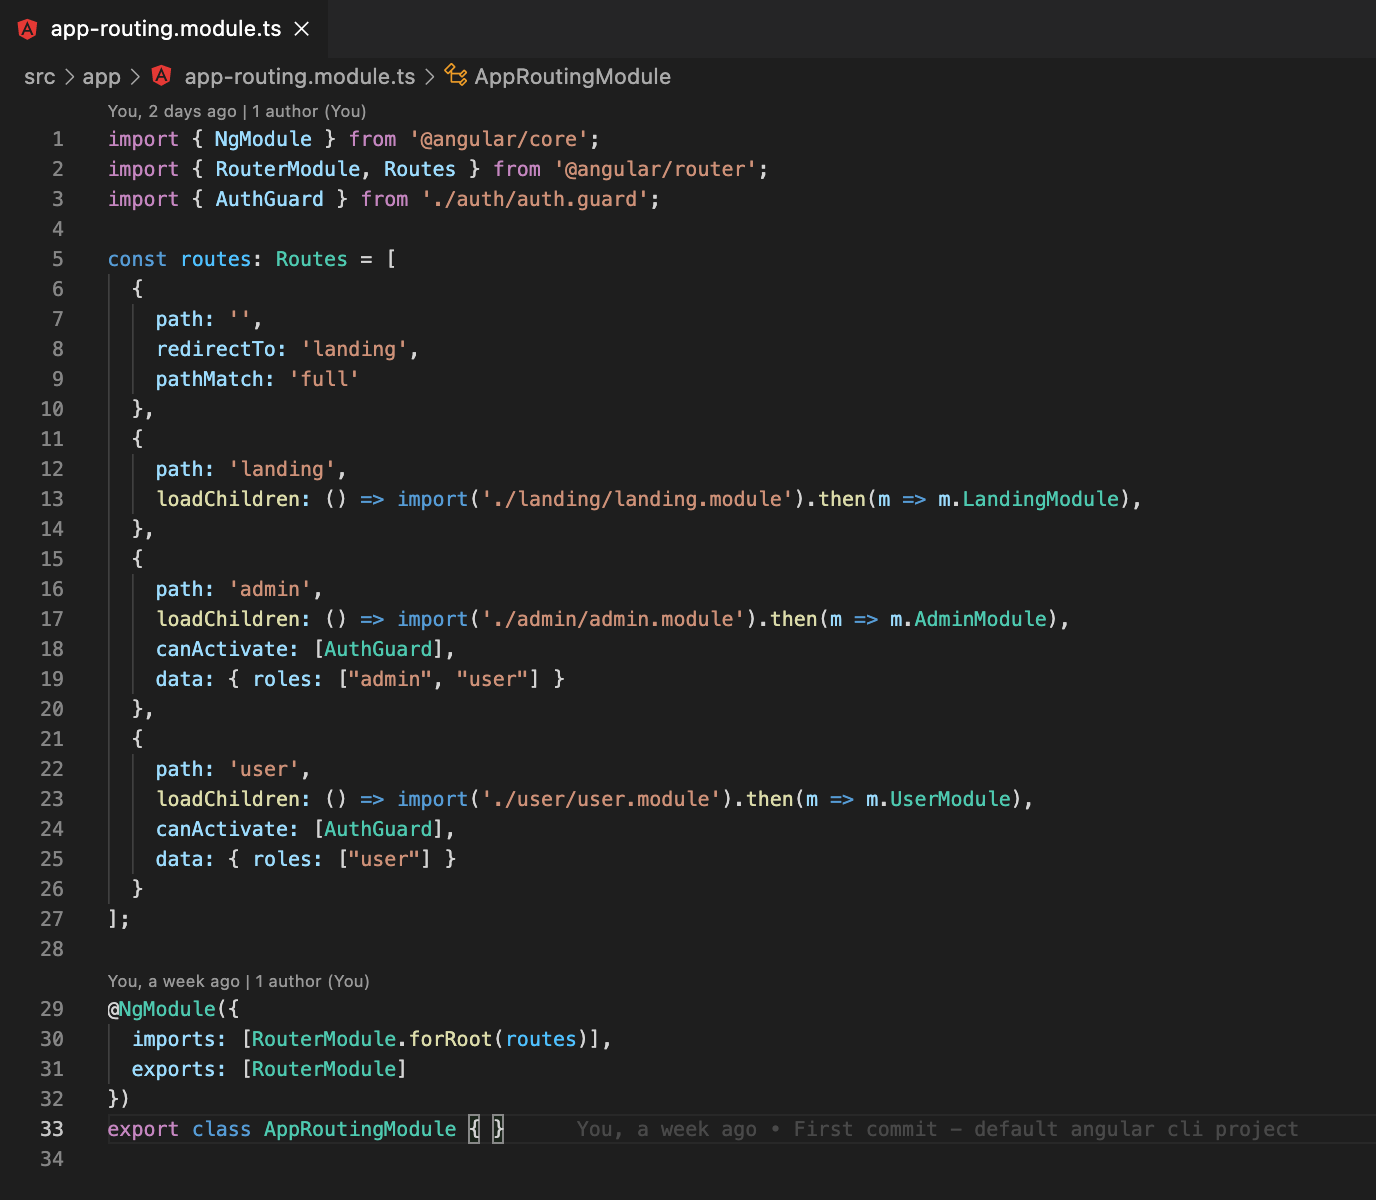Viewport: 1376px width, 1200px height.
Task: Click "RouterModule" on line 31
Action: 324,1069
